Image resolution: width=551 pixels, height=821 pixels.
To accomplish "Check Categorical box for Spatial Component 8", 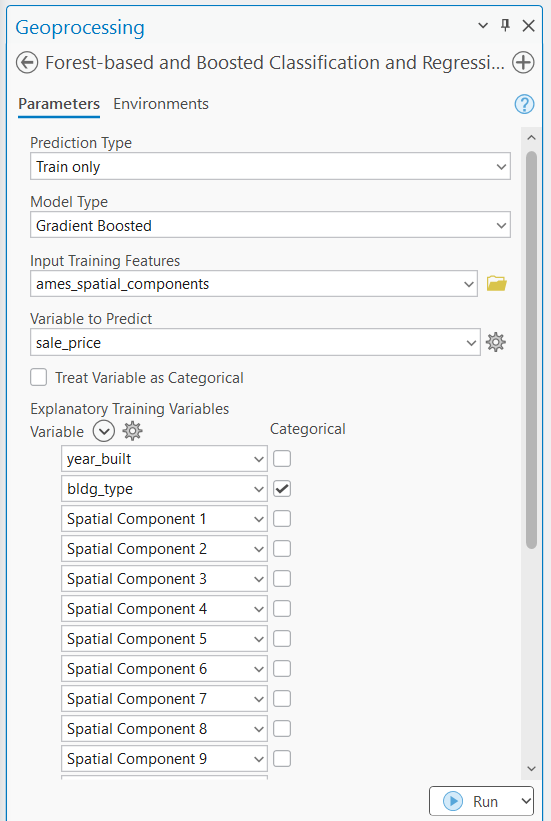I will point(282,729).
